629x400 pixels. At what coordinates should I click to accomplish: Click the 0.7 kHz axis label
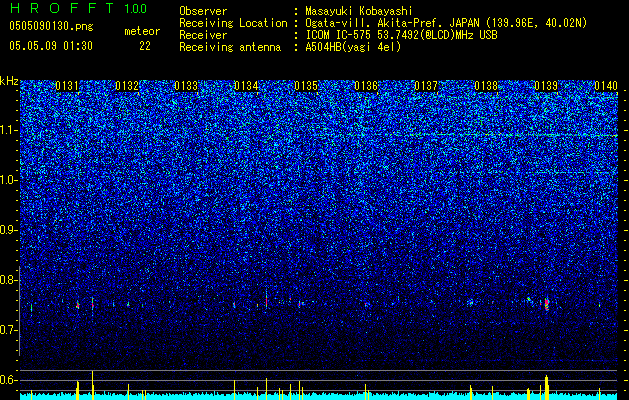pos(9,330)
